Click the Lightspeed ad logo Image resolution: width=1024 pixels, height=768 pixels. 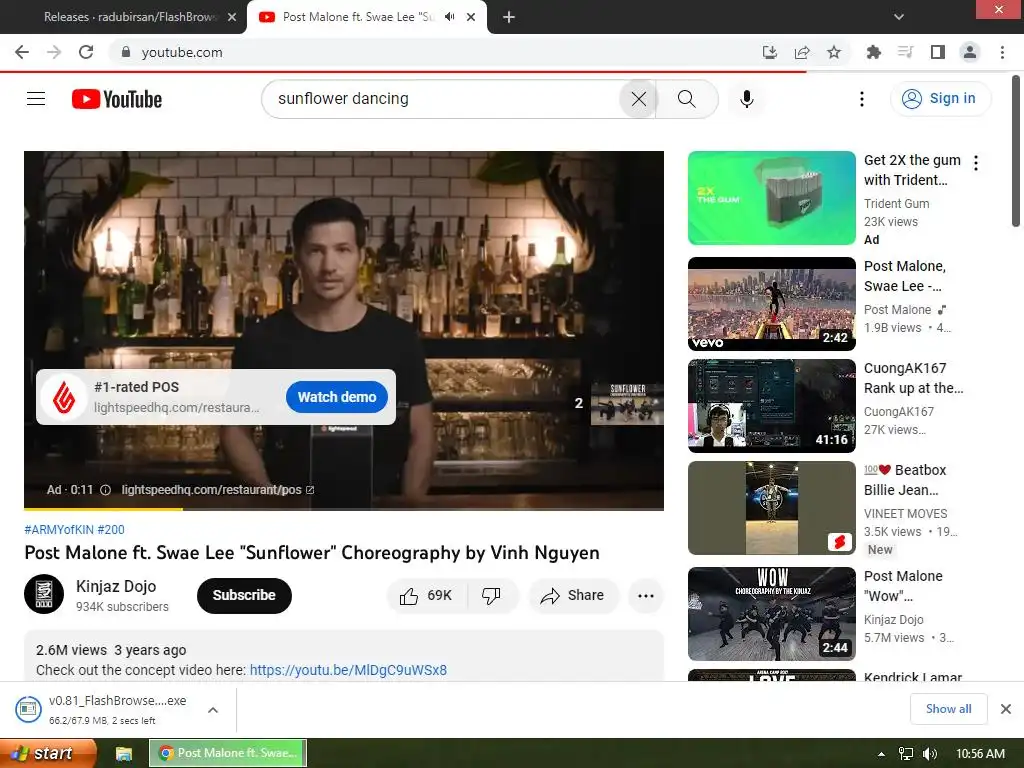(x=64, y=397)
